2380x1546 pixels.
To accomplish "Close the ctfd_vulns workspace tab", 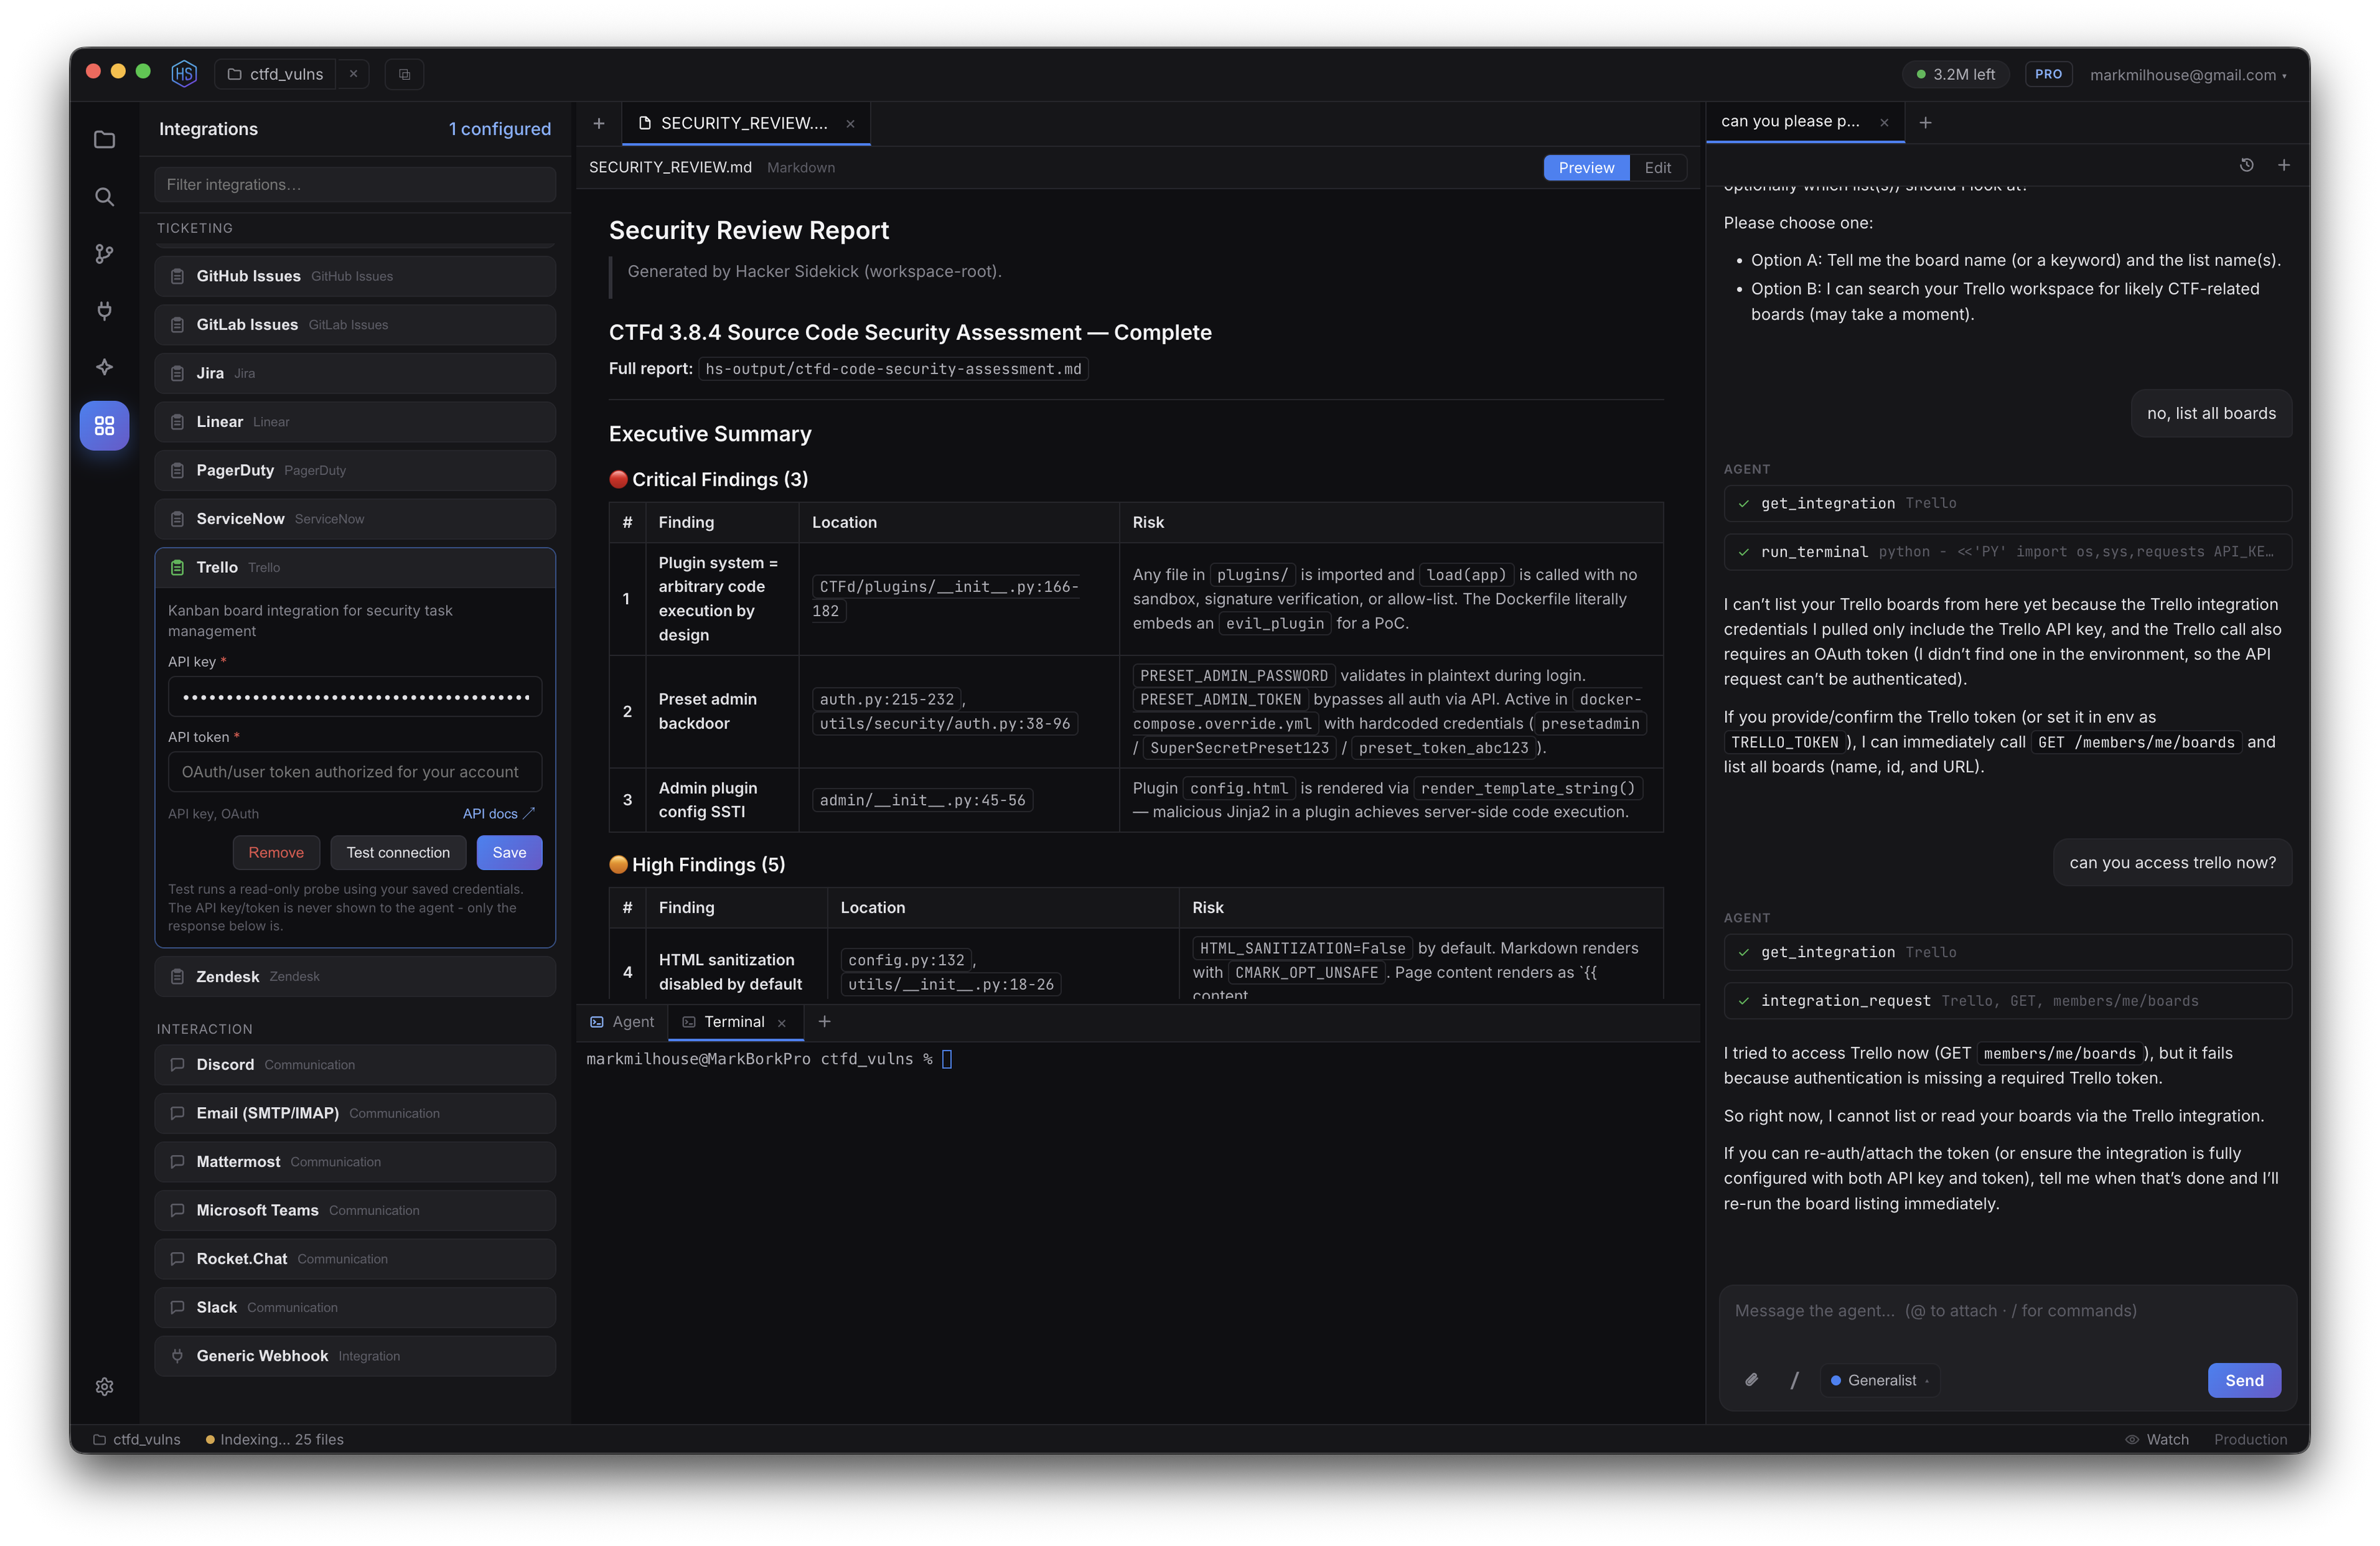I will (353, 74).
